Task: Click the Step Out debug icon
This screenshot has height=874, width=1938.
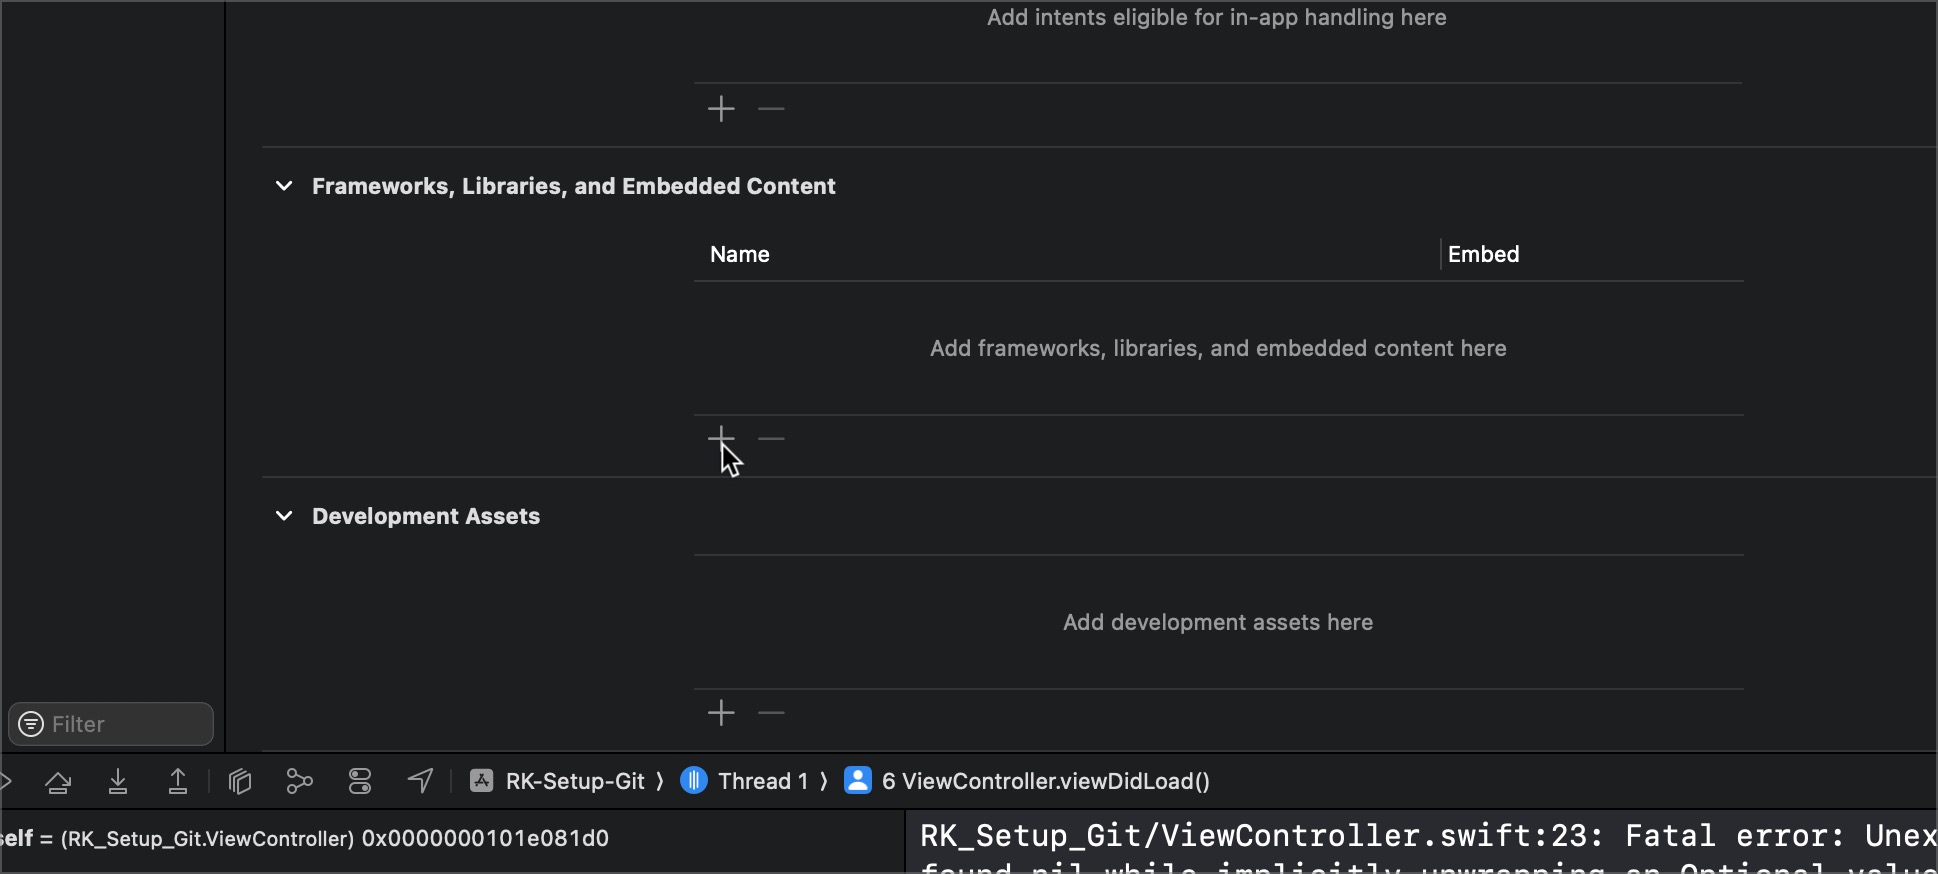Action: point(178,781)
